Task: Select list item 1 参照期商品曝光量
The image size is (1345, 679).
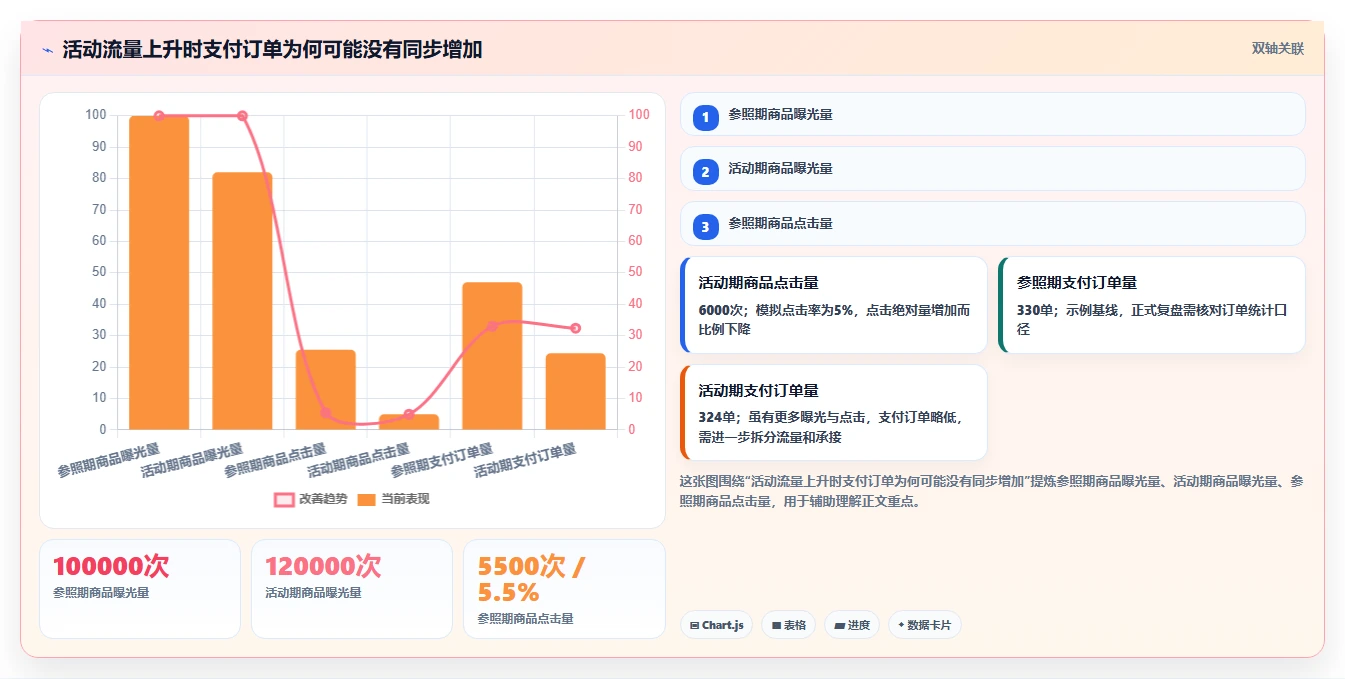Action: (992, 114)
